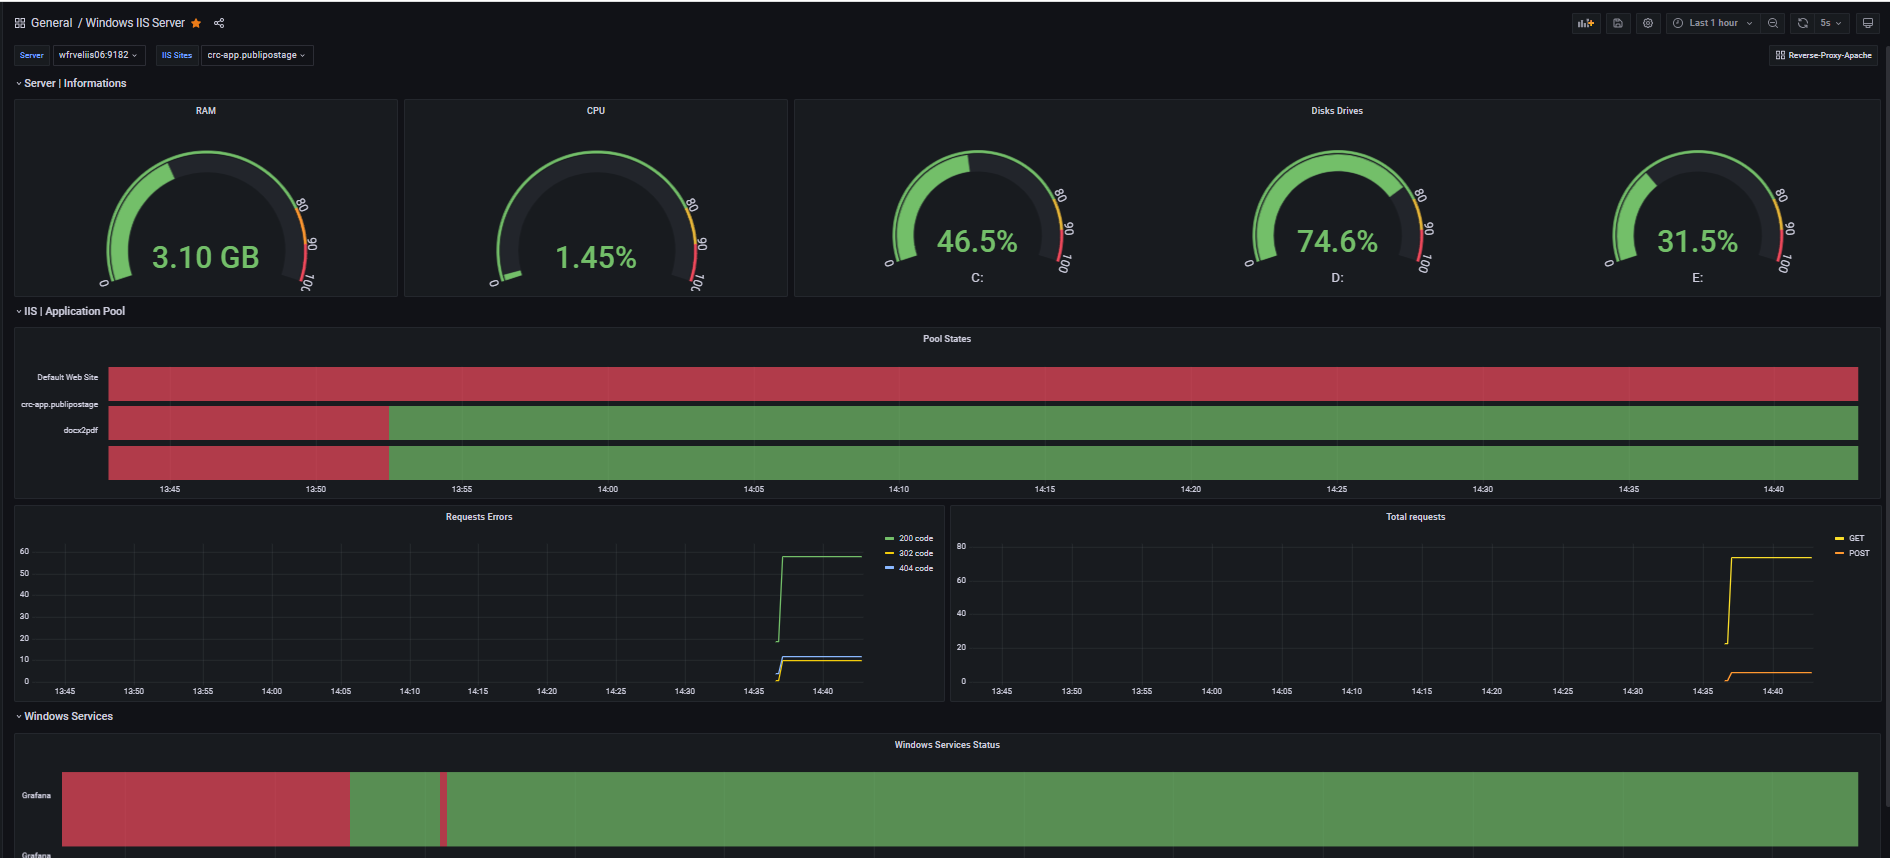
Task: Zoom out the time range
Action: [x=1773, y=23]
